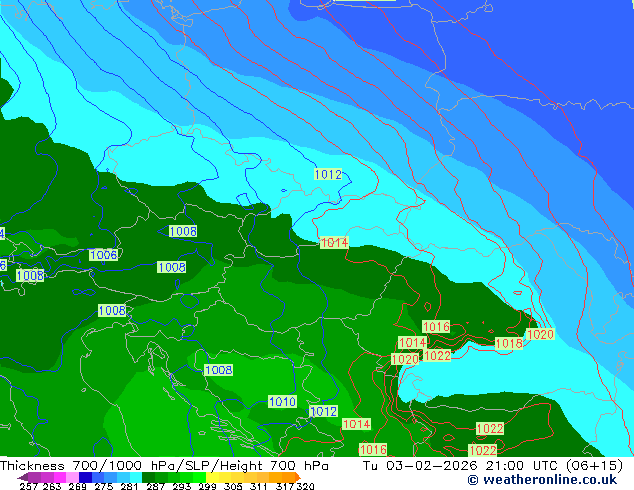Click the 1020 label left of 1022
The width and height of the screenshot is (634, 490).
point(405,359)
